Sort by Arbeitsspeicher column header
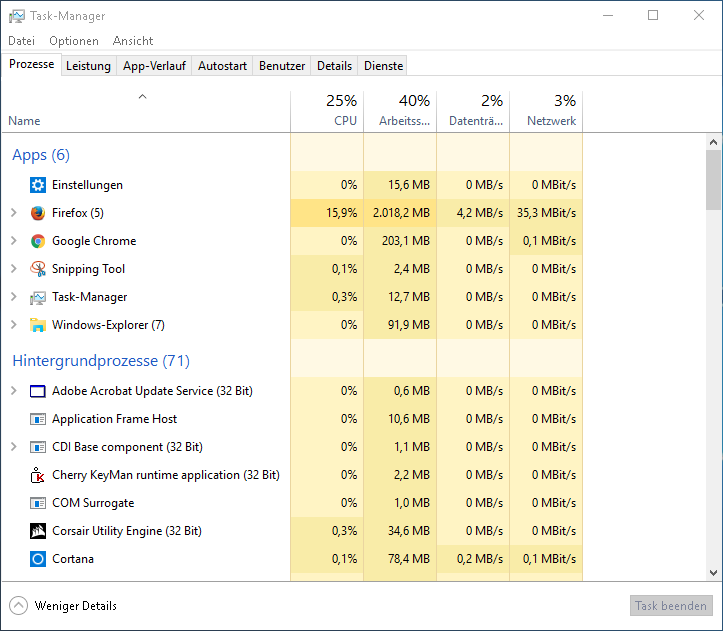The width and height of the screenshot is (723, 631). coord(400,112)
